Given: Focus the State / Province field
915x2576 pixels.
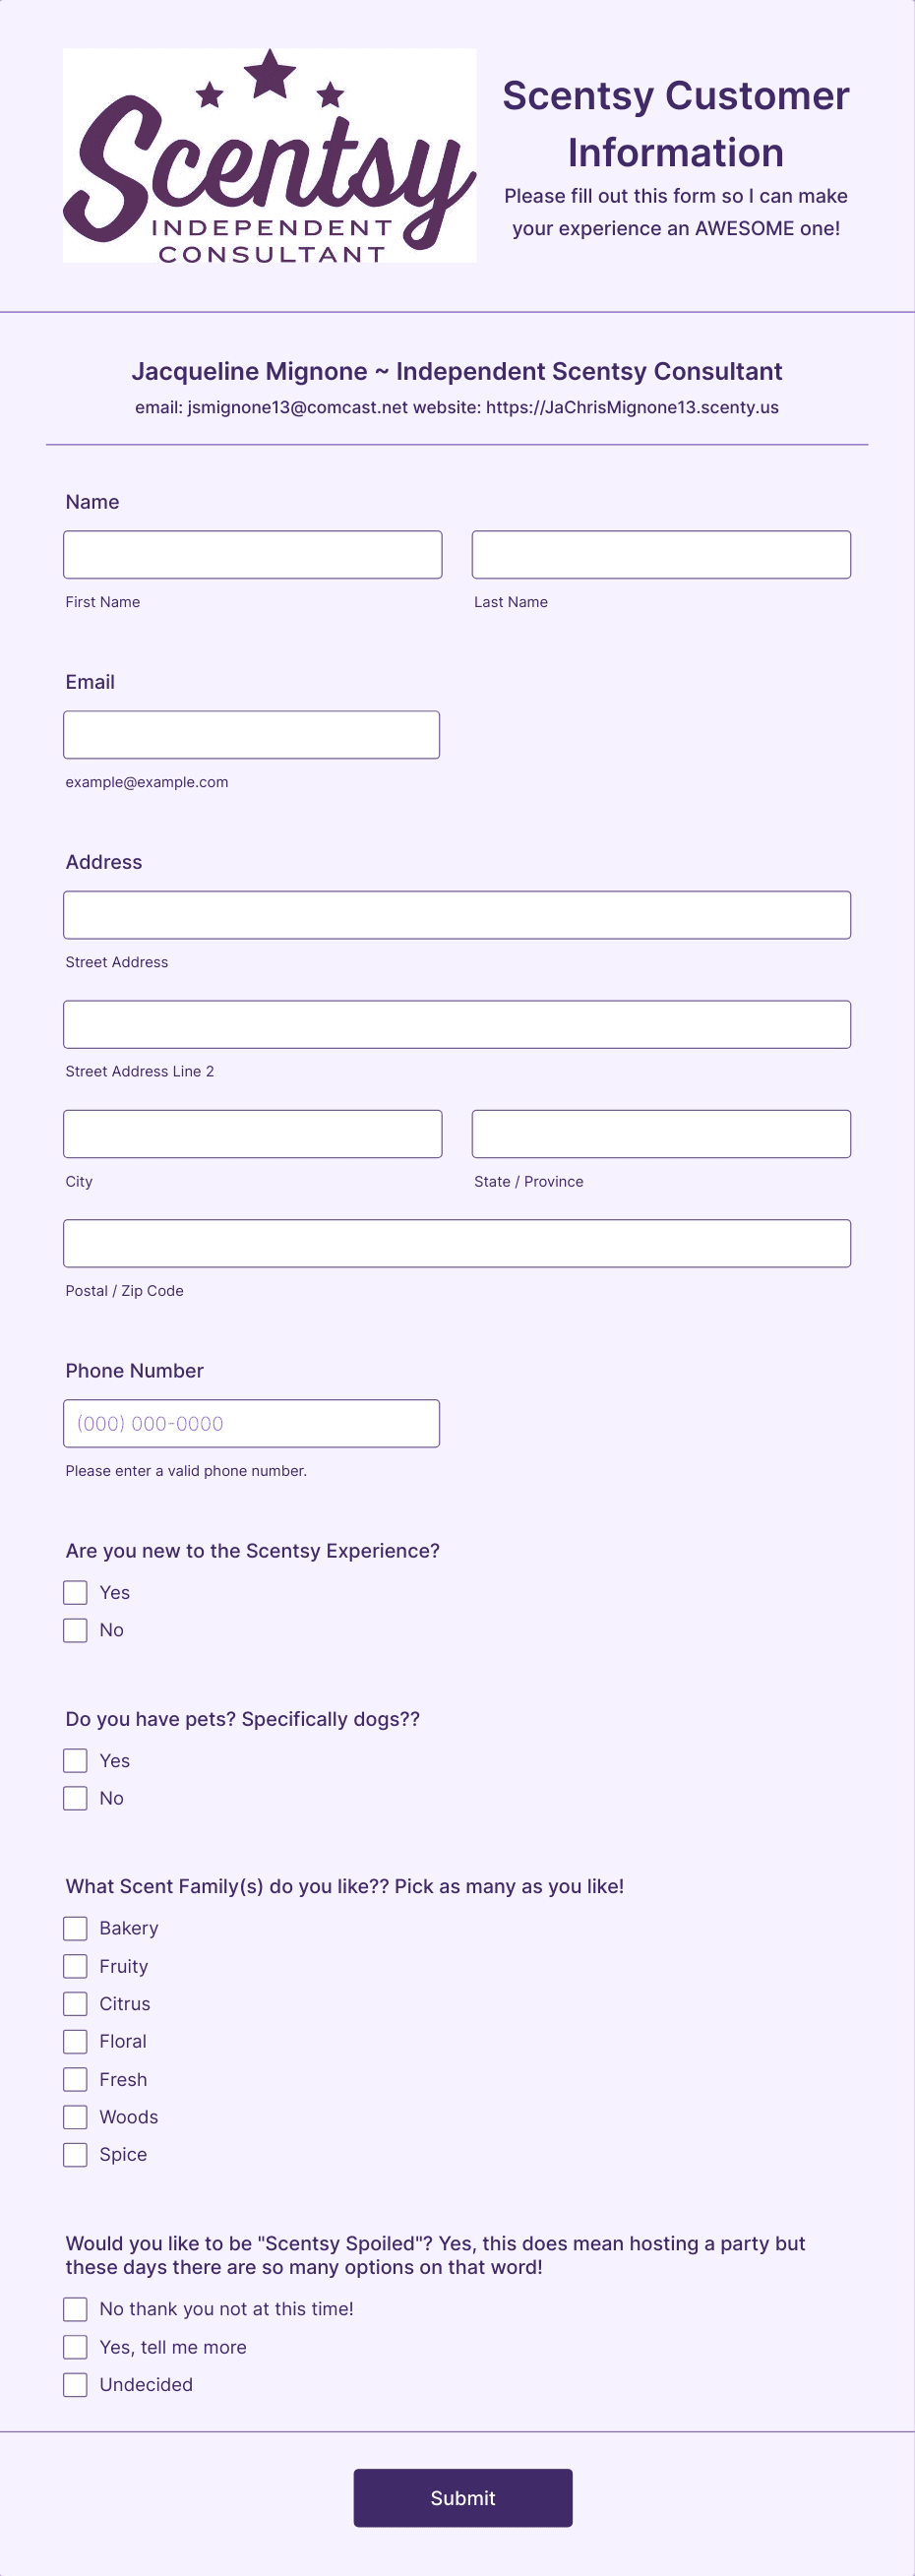Looking at the screenshot, I should coord(661,1134).
